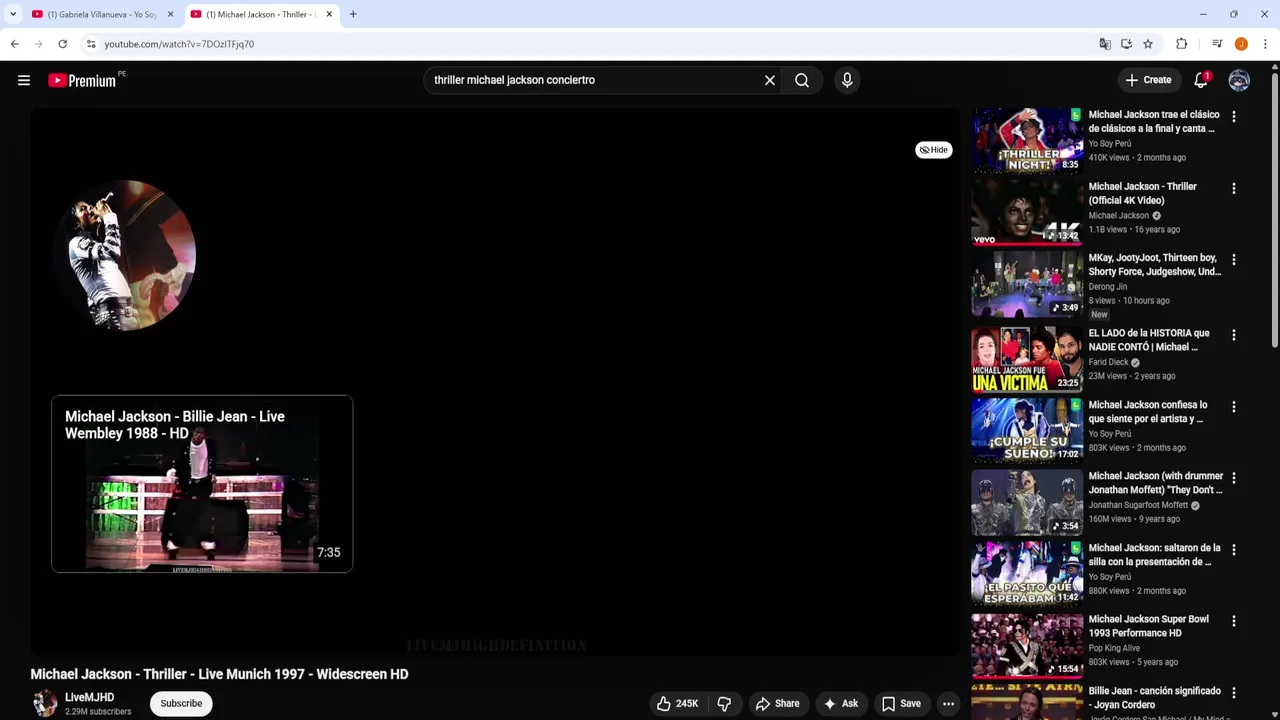The width and height of the screenshot is (1280, 720).
Task: Click the address bar URL
Action: [179, 44]
